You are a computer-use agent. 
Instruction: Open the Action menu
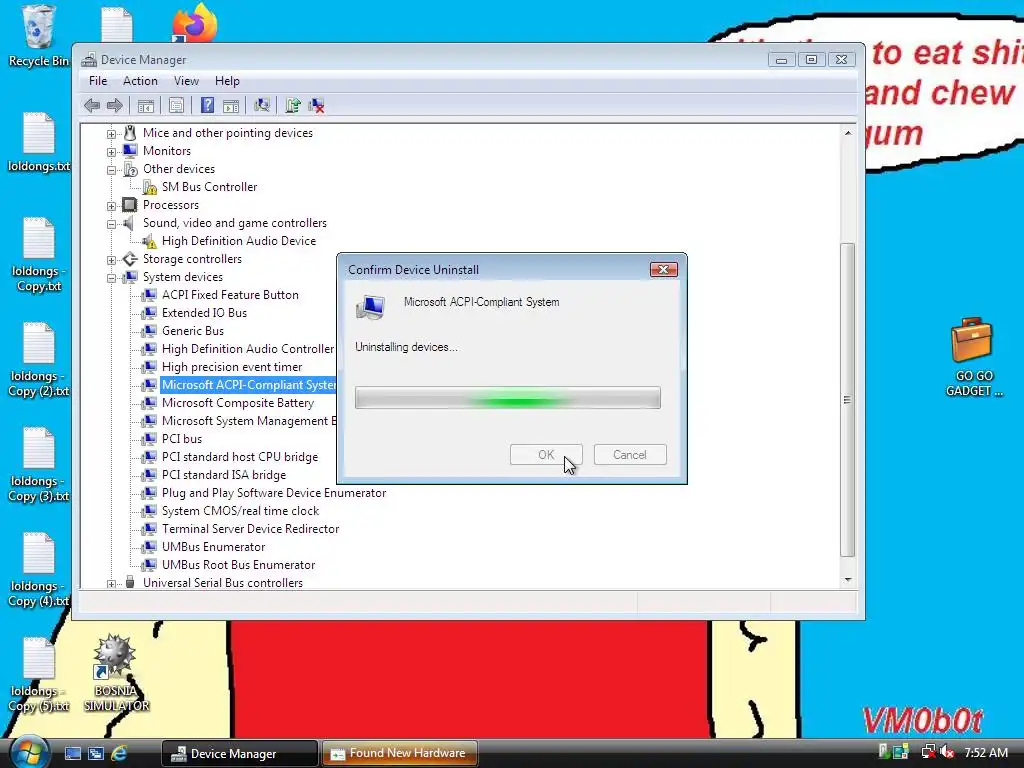pyautogui.click(x=140, y=81)
